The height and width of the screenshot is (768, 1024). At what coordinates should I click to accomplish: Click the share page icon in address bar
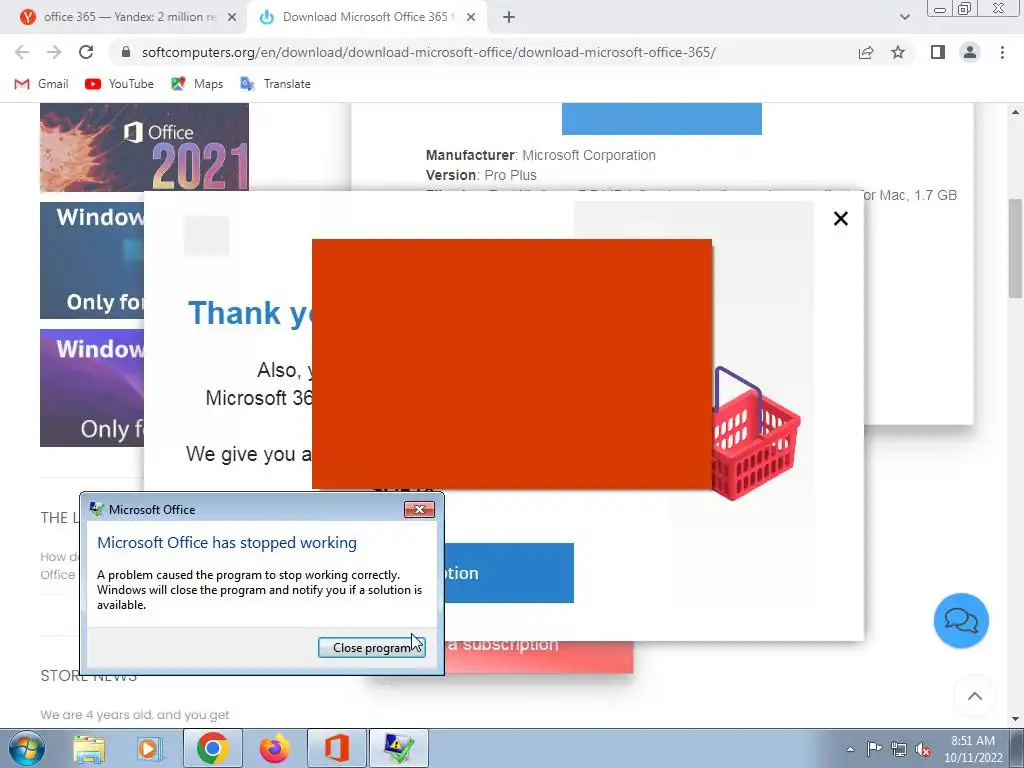[866, 52]
